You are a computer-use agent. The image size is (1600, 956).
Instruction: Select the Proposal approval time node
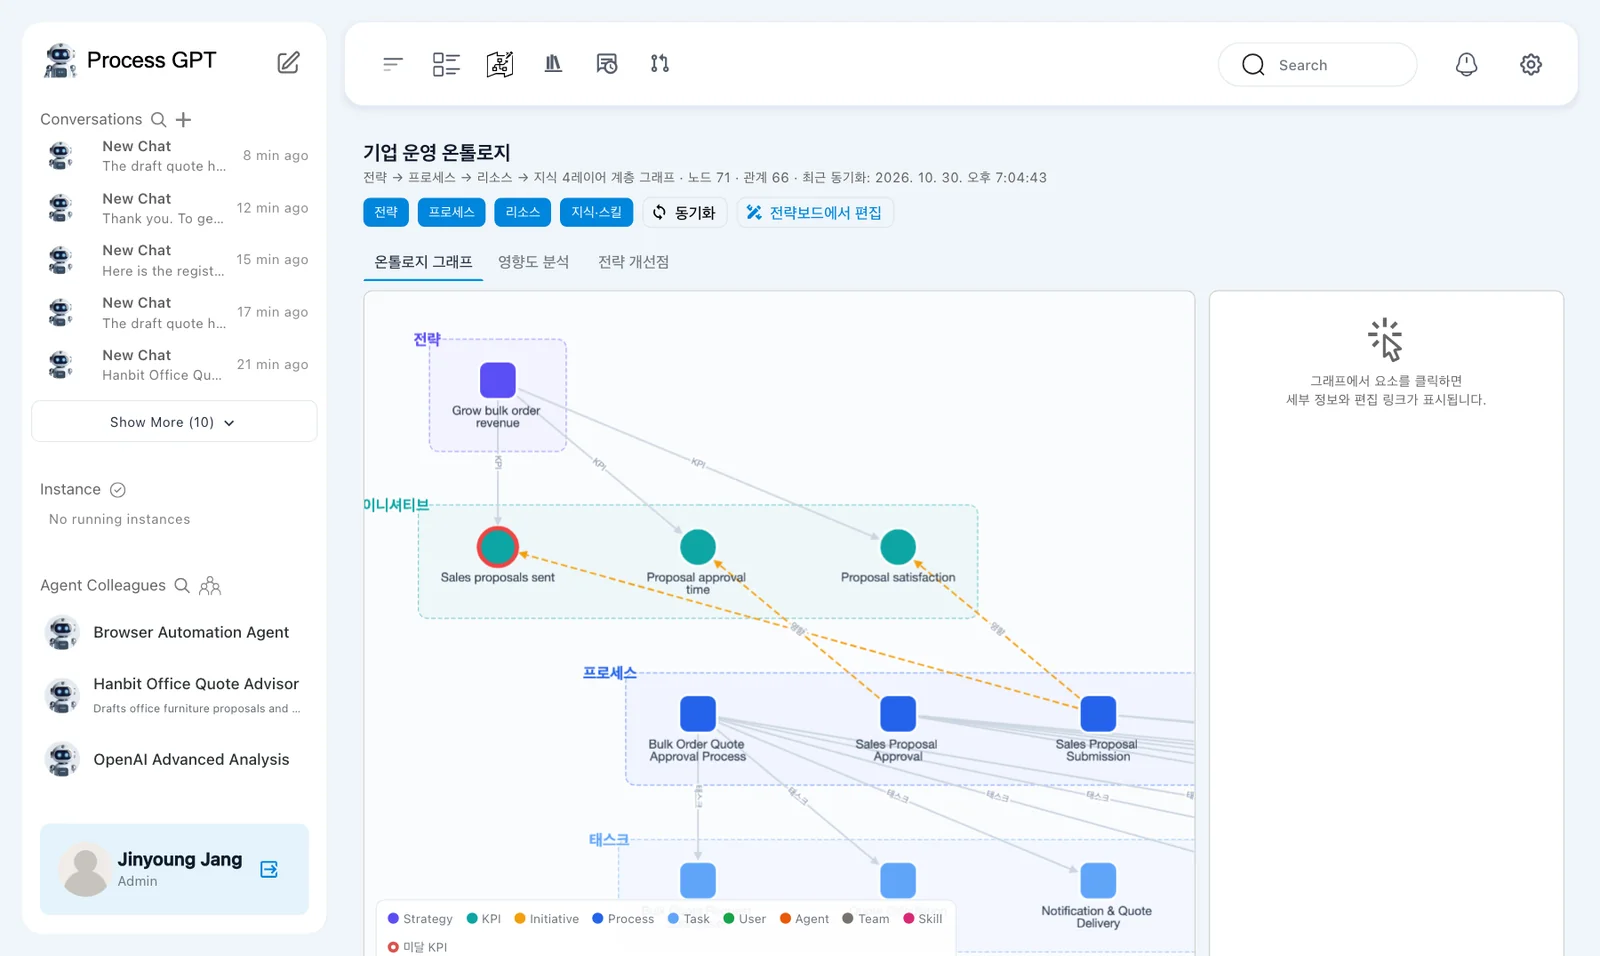pos(698,547)
